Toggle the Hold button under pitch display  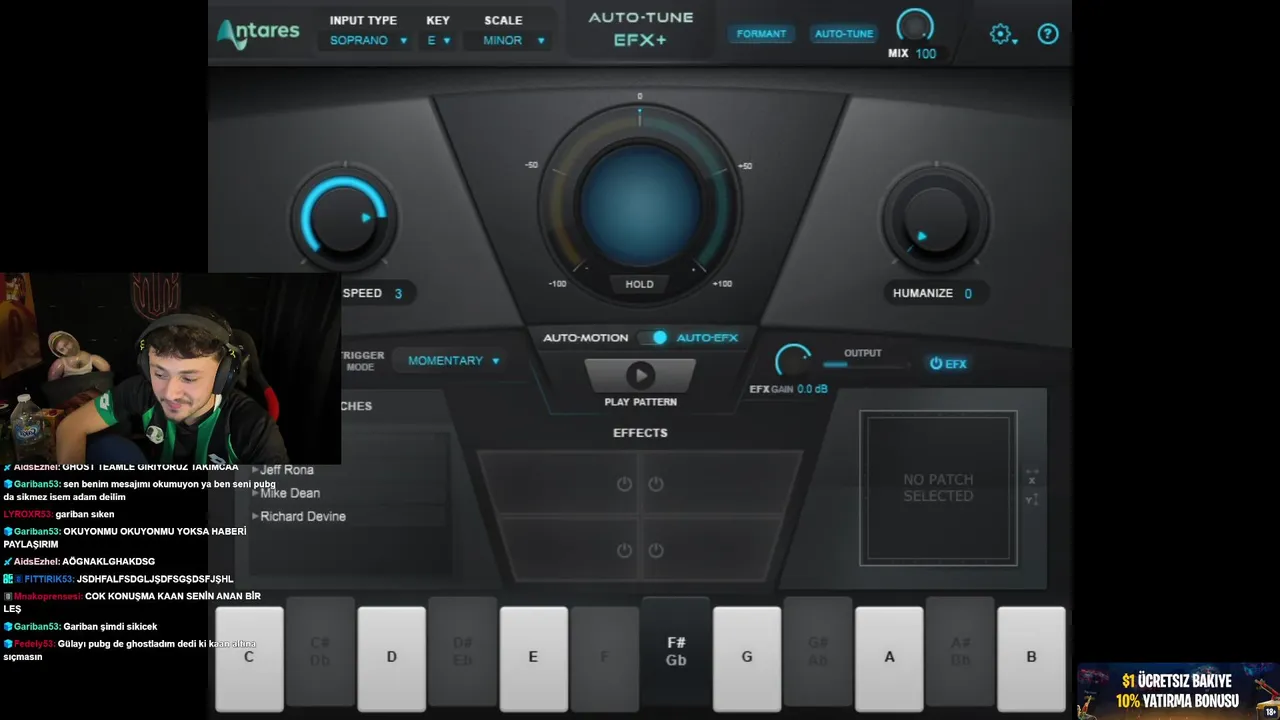pyautogui.click(x=639, y=284)
